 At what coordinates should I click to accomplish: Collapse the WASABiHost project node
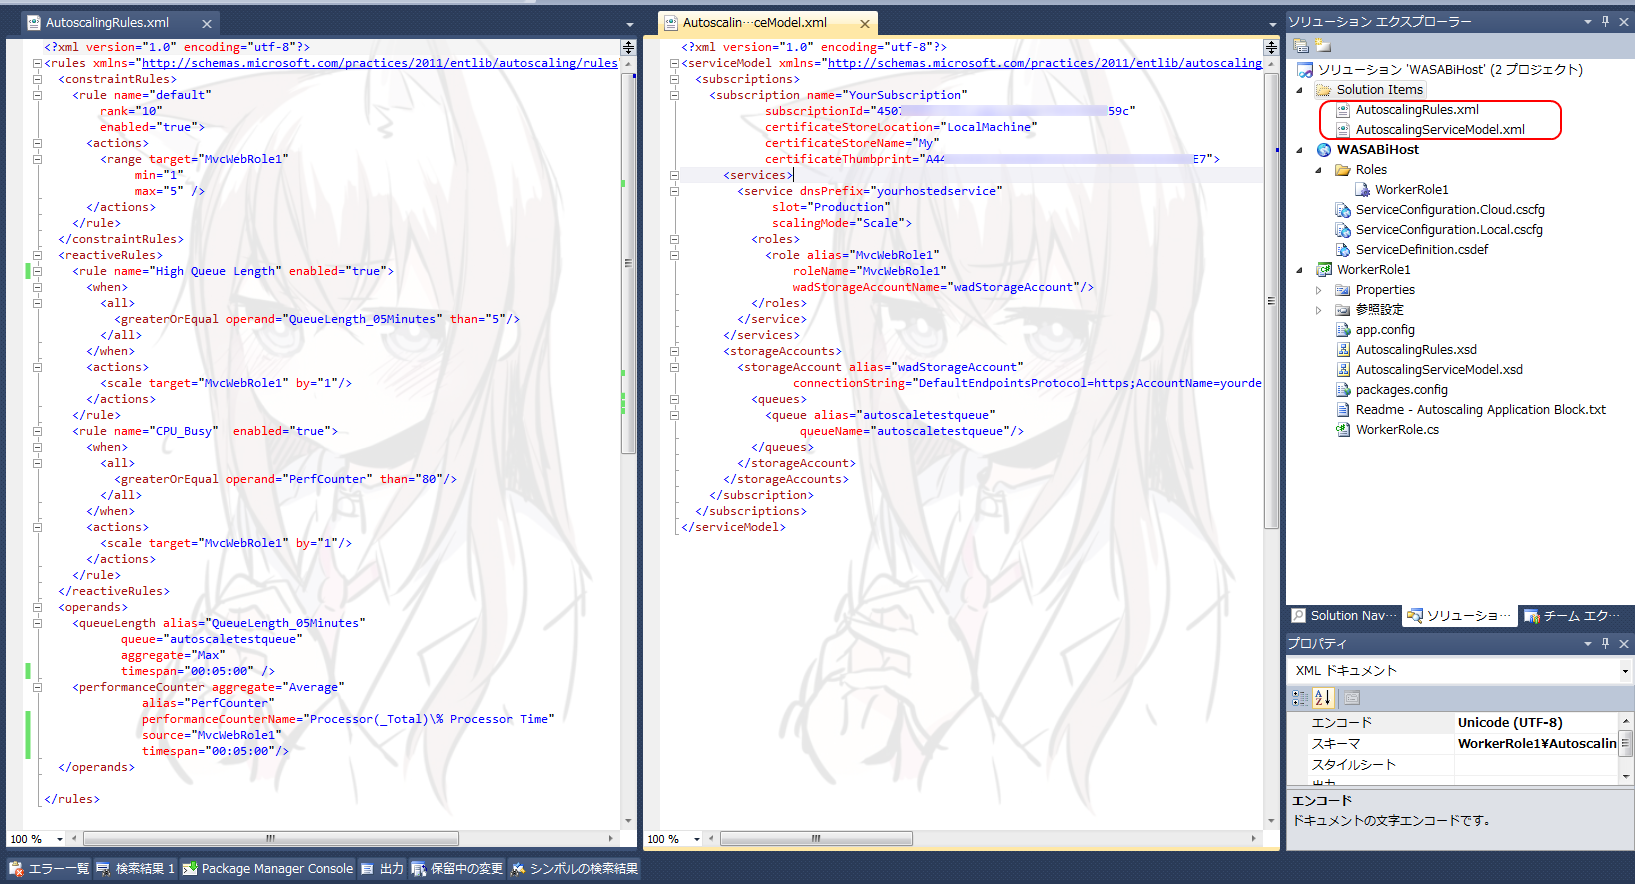tap(1300, 150)
